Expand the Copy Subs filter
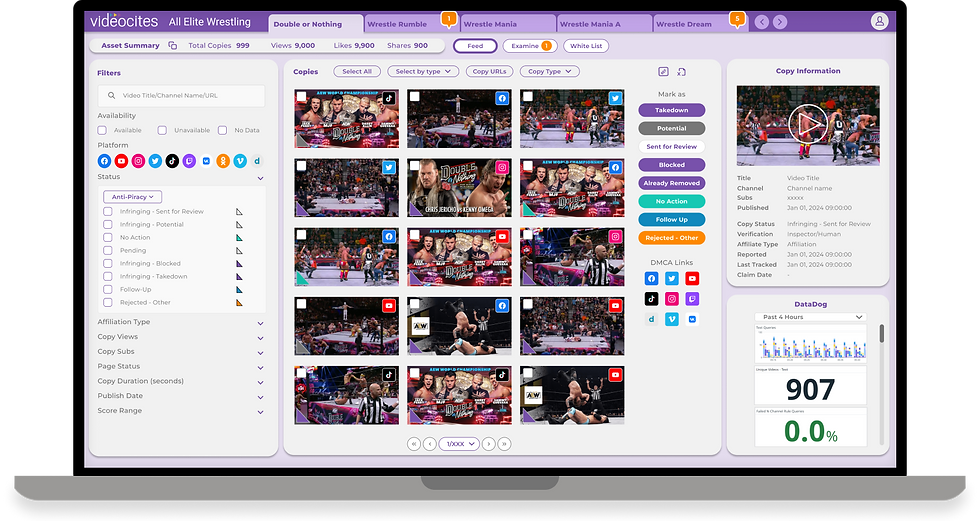Image resolution: width=980 pixels, height=521 pixels. pyautogui.click(x=261, y=353)
